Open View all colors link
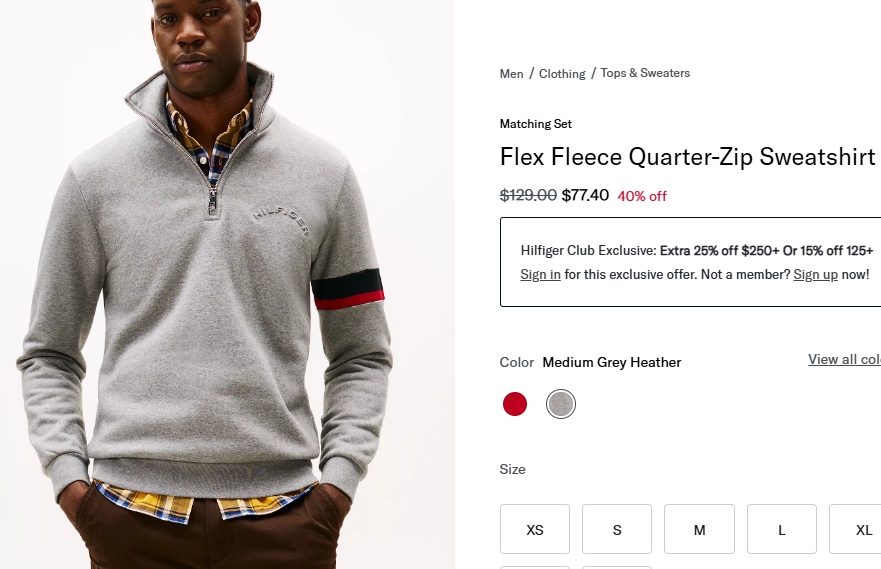The width and height of the screenshot is (881, 569). click(x=844, y=359)
